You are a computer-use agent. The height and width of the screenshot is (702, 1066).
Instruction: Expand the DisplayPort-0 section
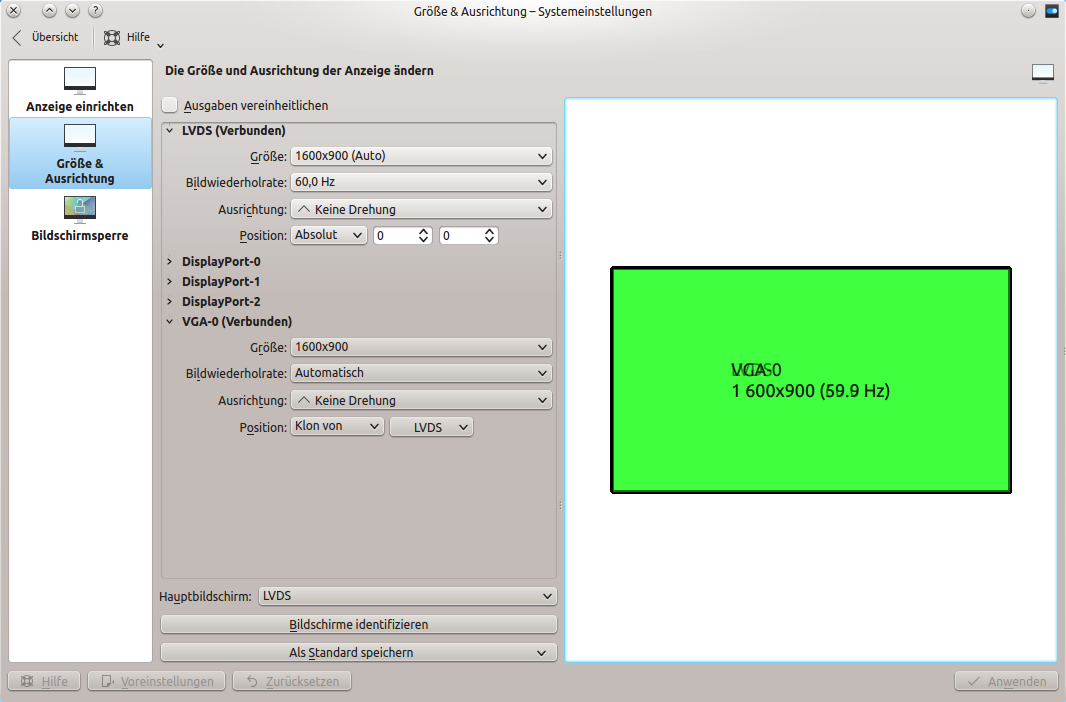click(170, 261)
